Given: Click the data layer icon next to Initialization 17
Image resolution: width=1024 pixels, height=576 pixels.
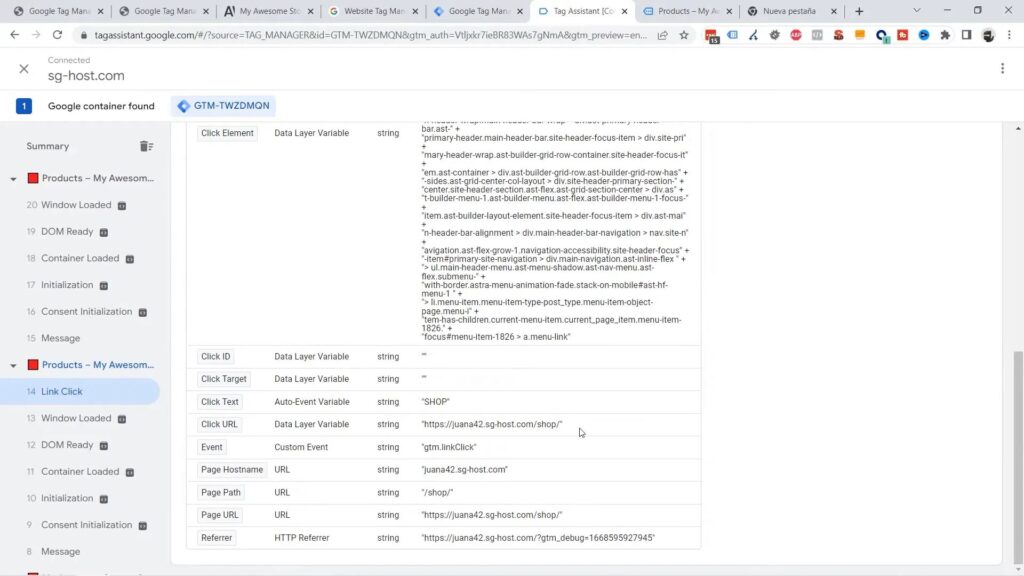Looking at the screenshot, I should (104, 286).
